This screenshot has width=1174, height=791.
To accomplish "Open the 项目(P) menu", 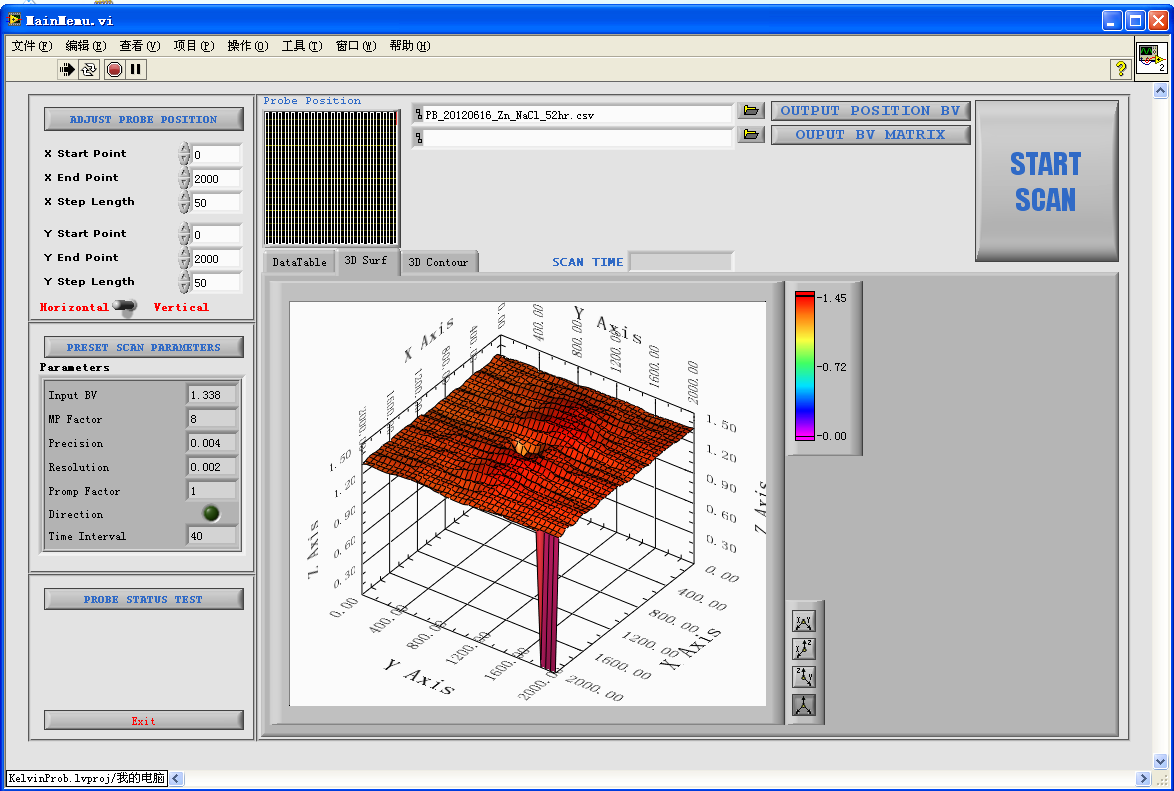I will [x=193, y=46].
